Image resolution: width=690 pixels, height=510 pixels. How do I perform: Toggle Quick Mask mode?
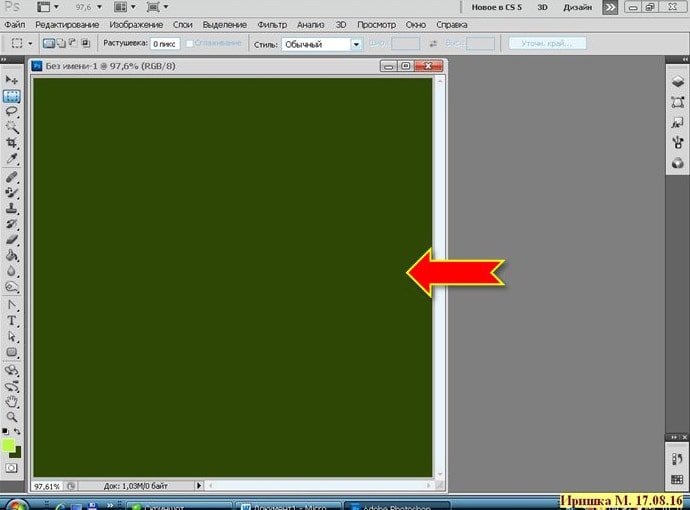(x=12, y=467)
